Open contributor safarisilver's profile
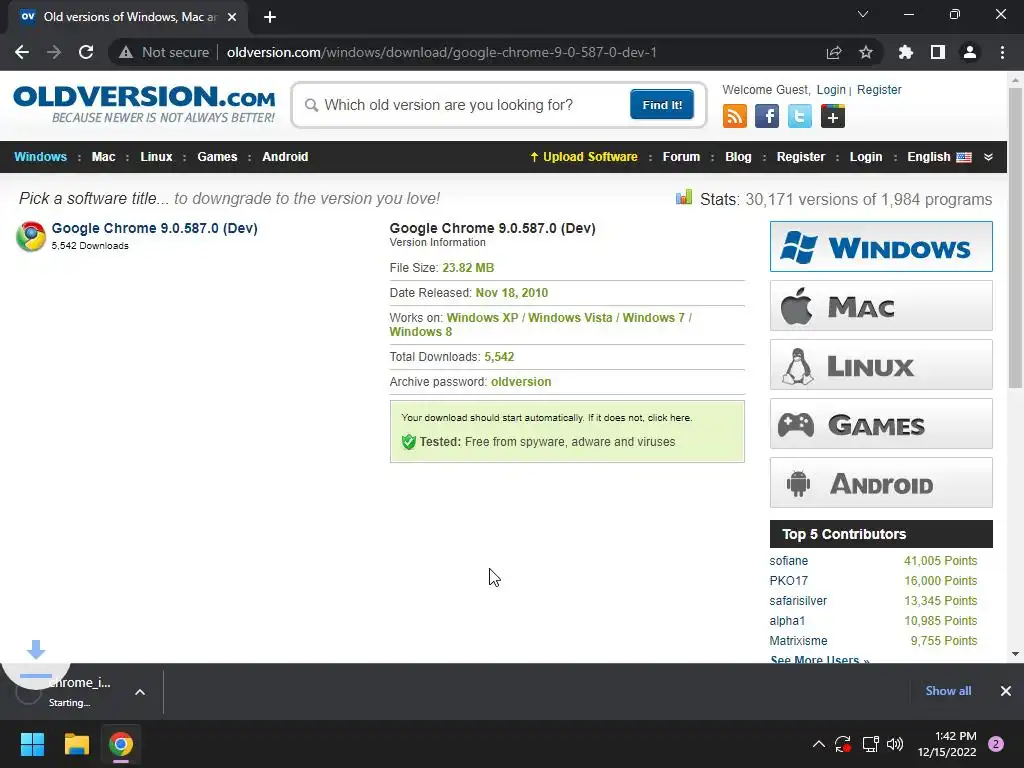Screen dimensions: 1024x768 point(798,601)
